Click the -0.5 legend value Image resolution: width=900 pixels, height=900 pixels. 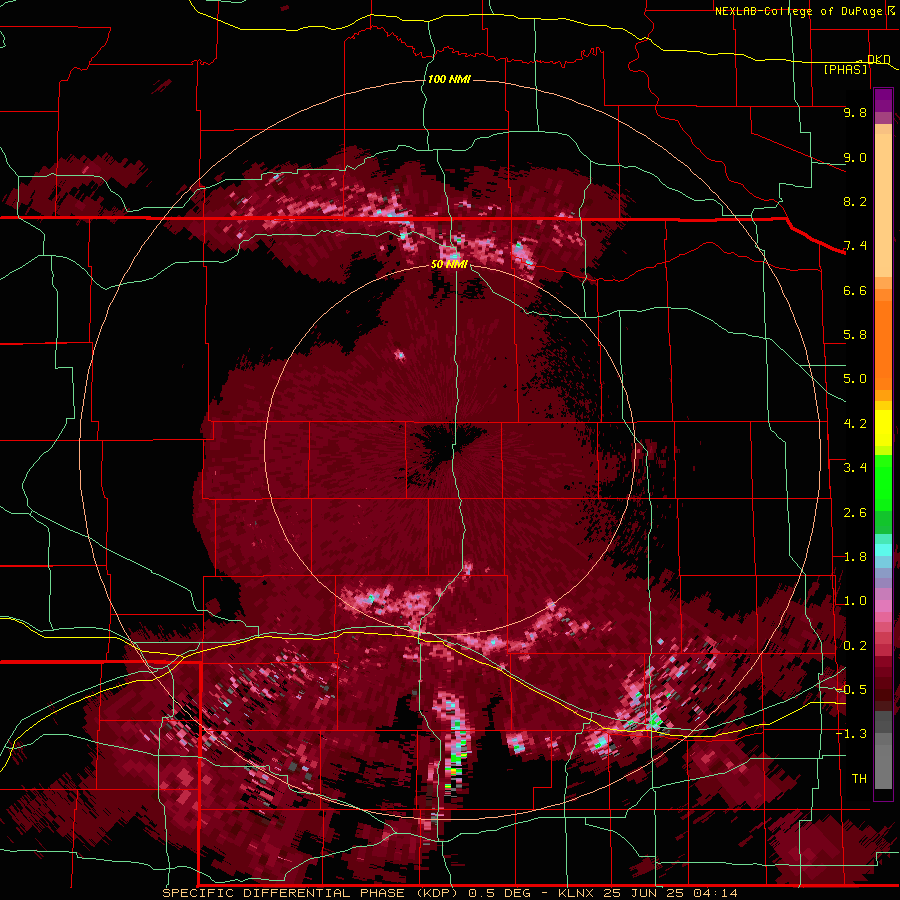[x=851, y=690]
